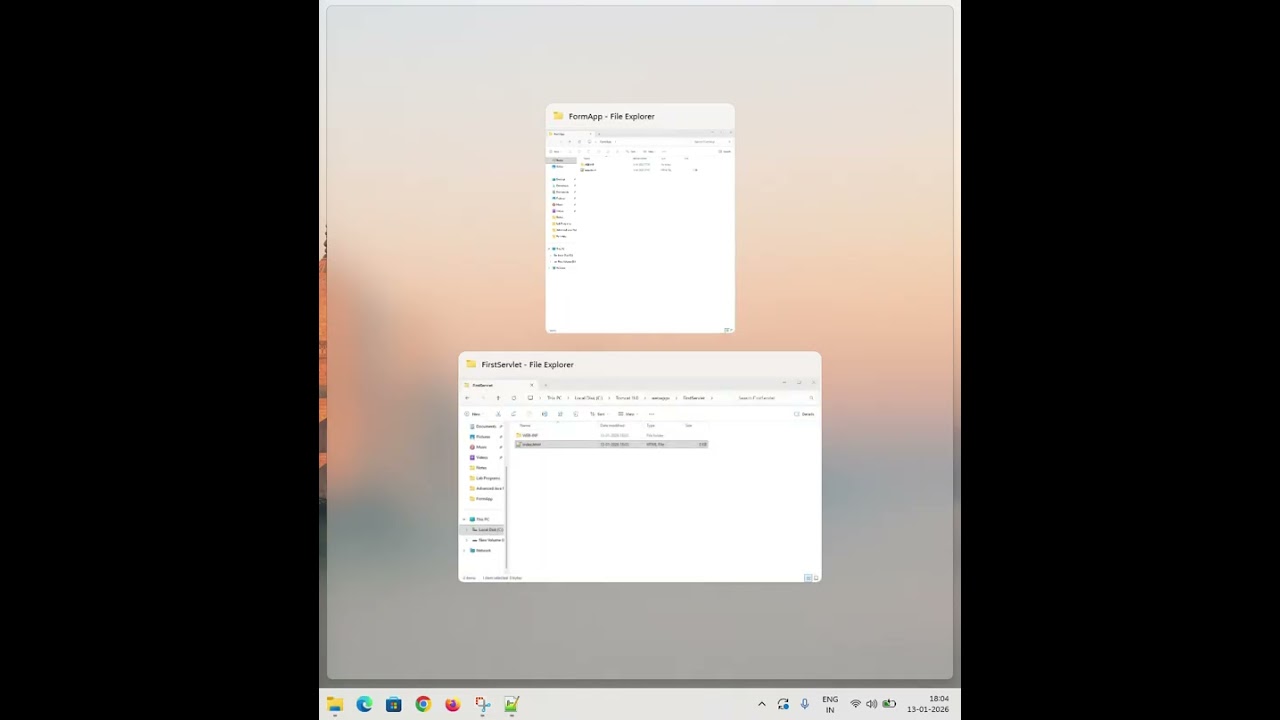Open Microsoft Store taskbar icon
The image size is (1280, 720).
(394, 704)
